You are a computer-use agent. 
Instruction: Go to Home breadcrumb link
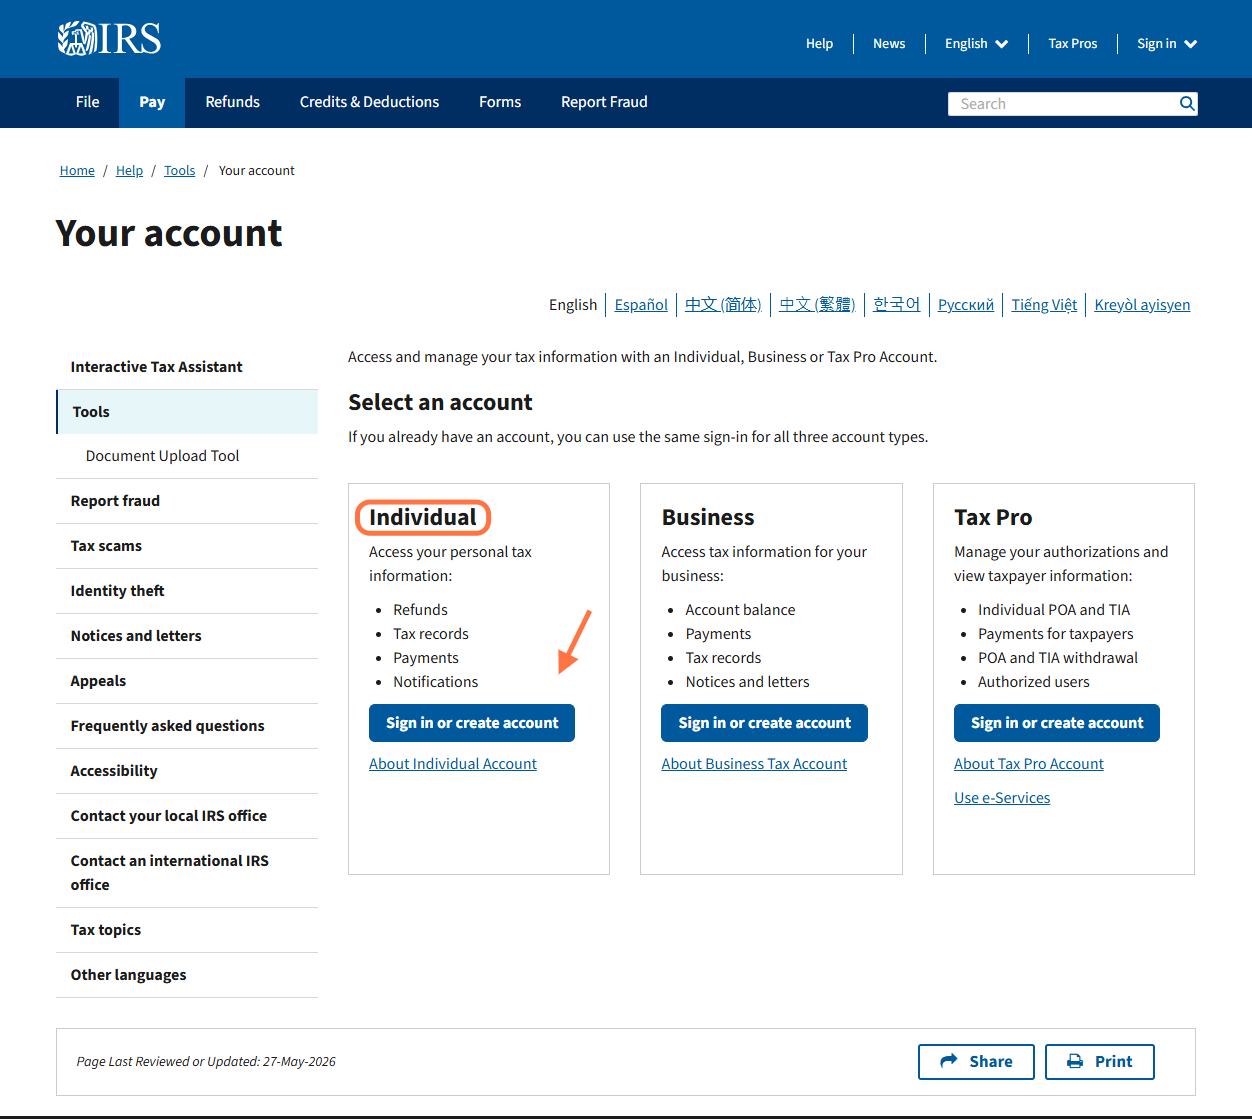point(77,171)
